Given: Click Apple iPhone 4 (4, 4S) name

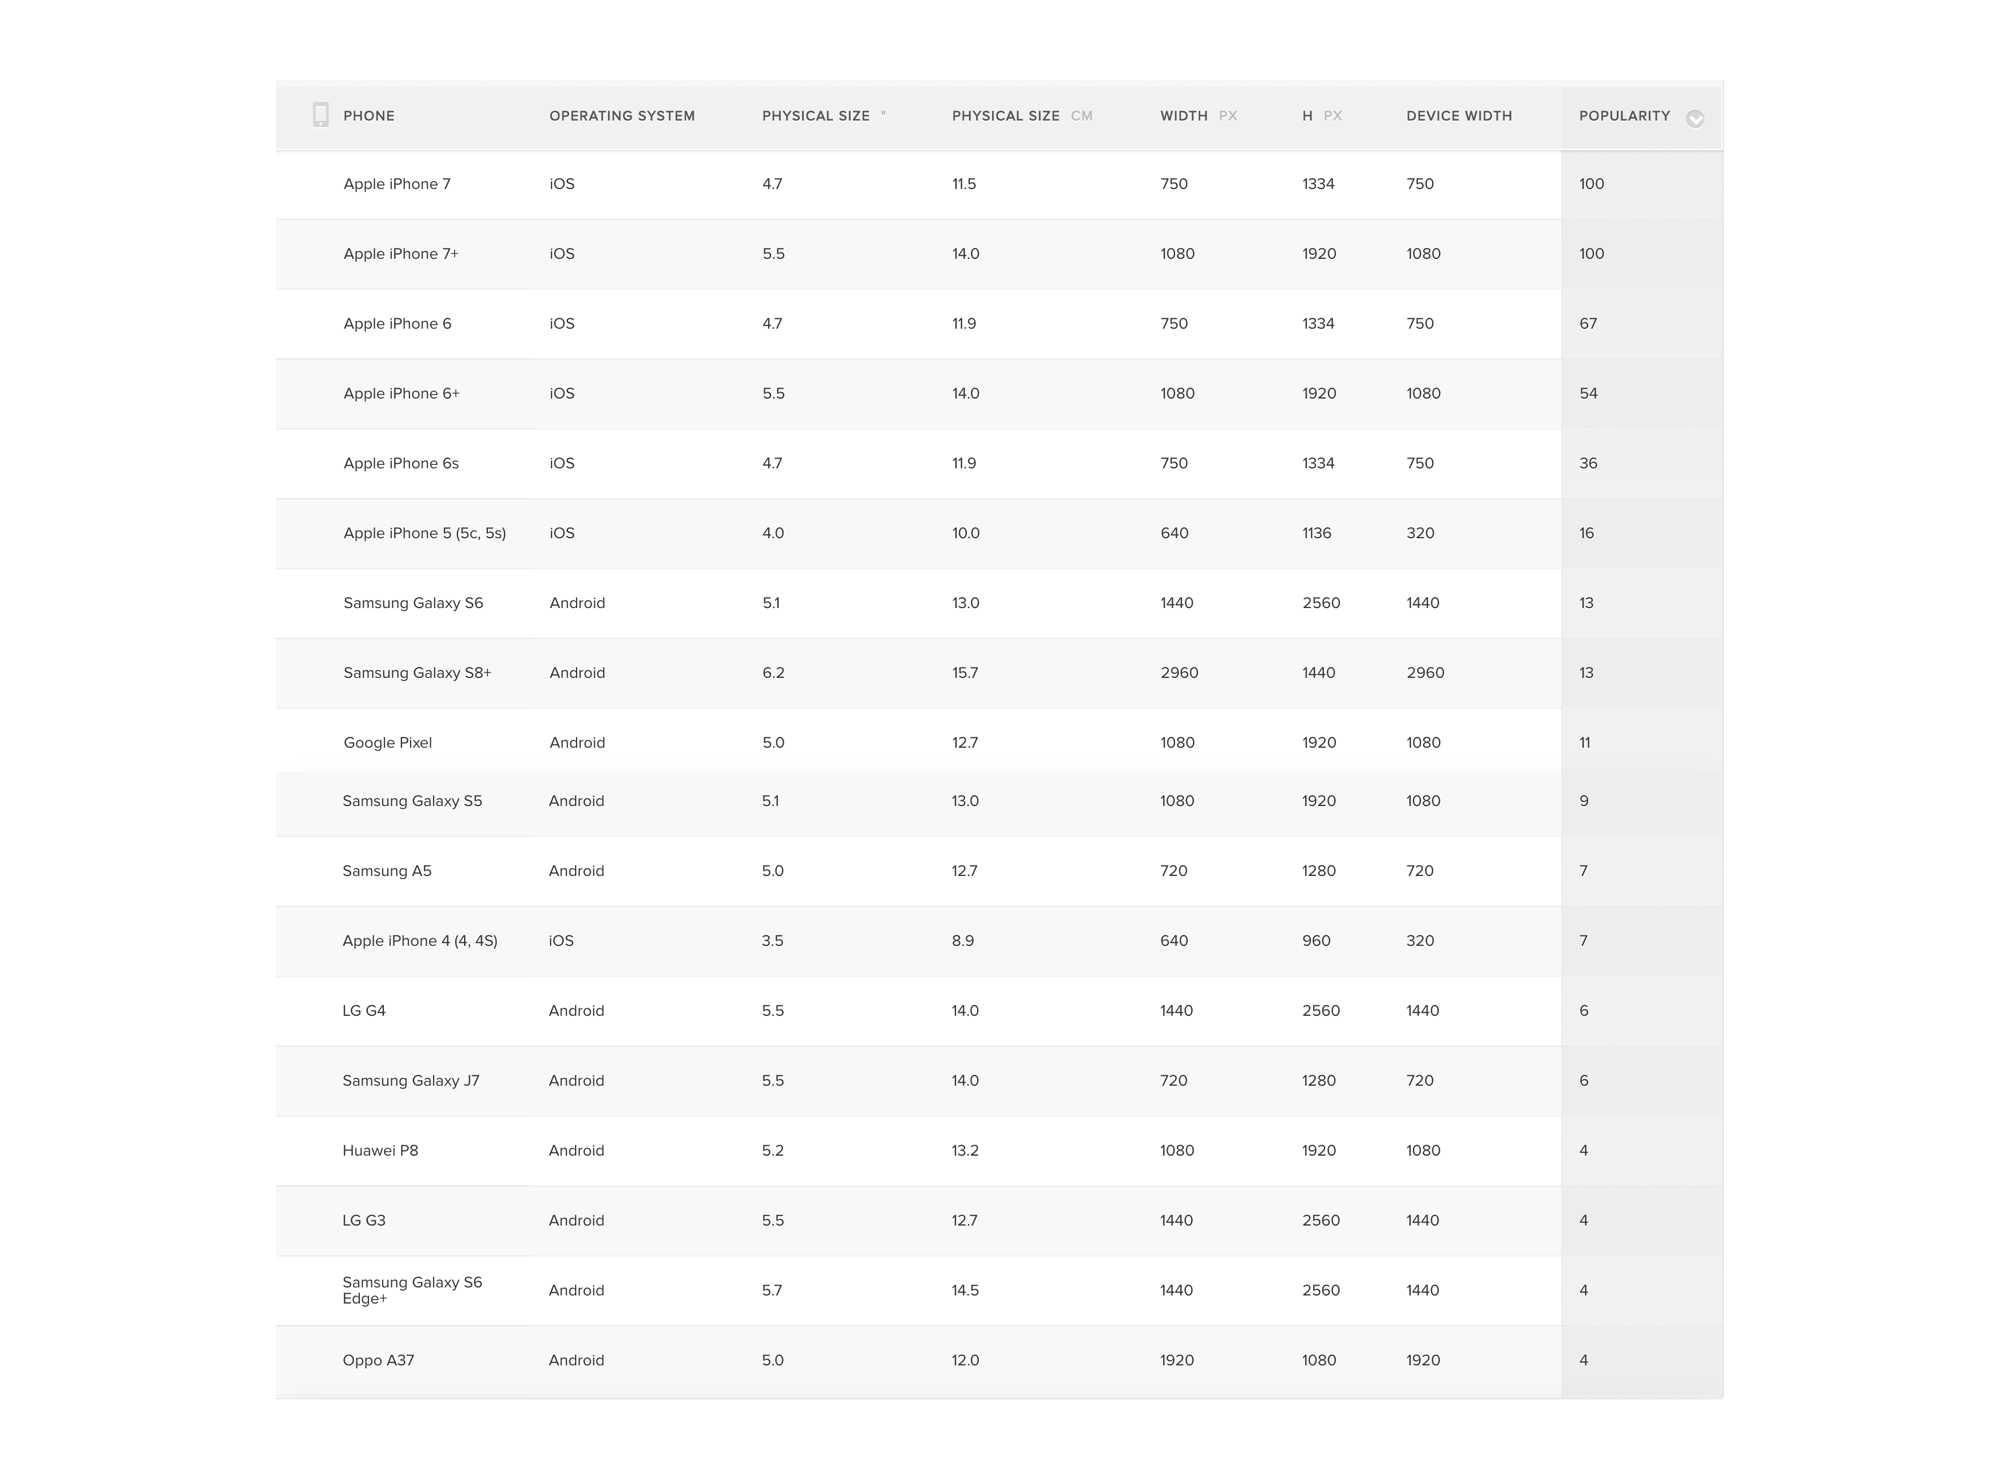Looking at the screenshot, I should coord(420,941).
